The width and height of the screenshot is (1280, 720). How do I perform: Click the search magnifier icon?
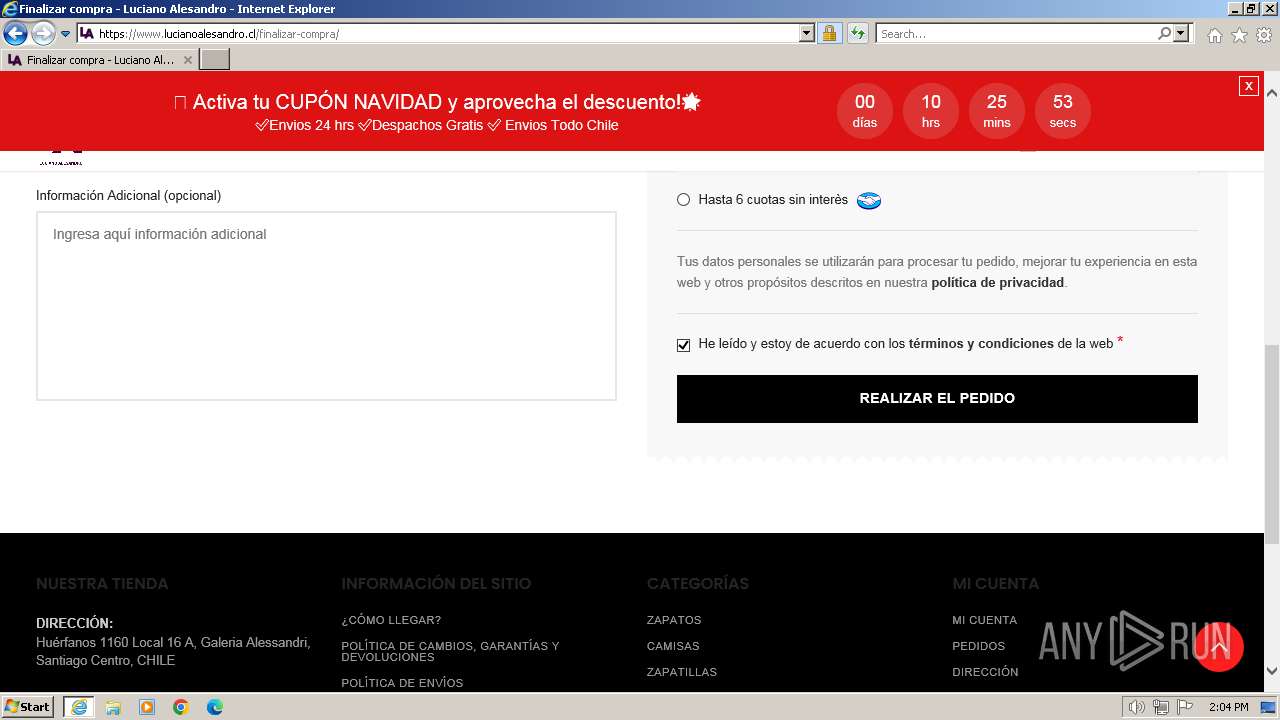pyautogui.click(x=1164, y=33)
